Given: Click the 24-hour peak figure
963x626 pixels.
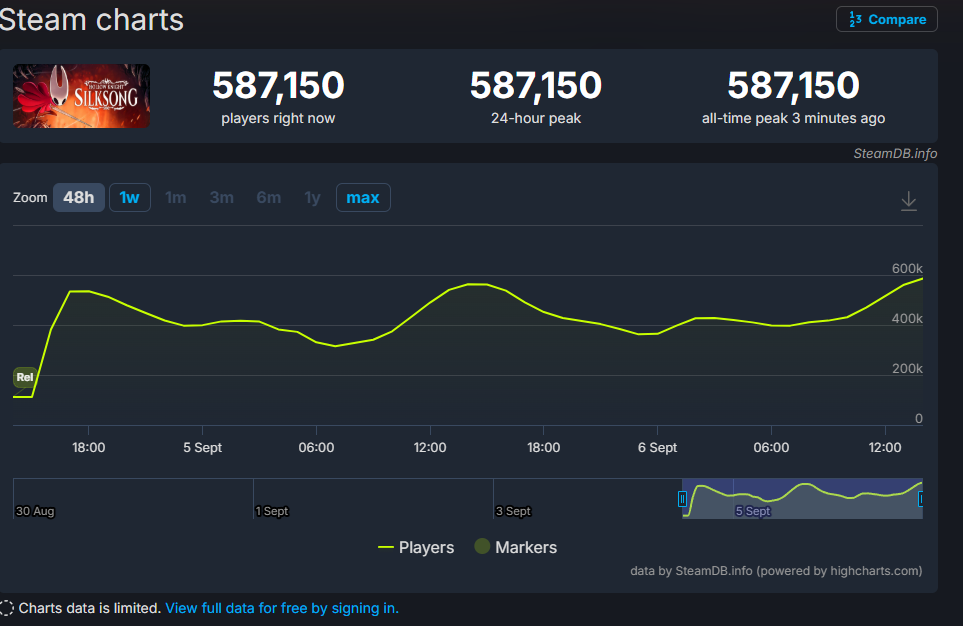Looking at the screenshot, I should [x=536, y=85].
